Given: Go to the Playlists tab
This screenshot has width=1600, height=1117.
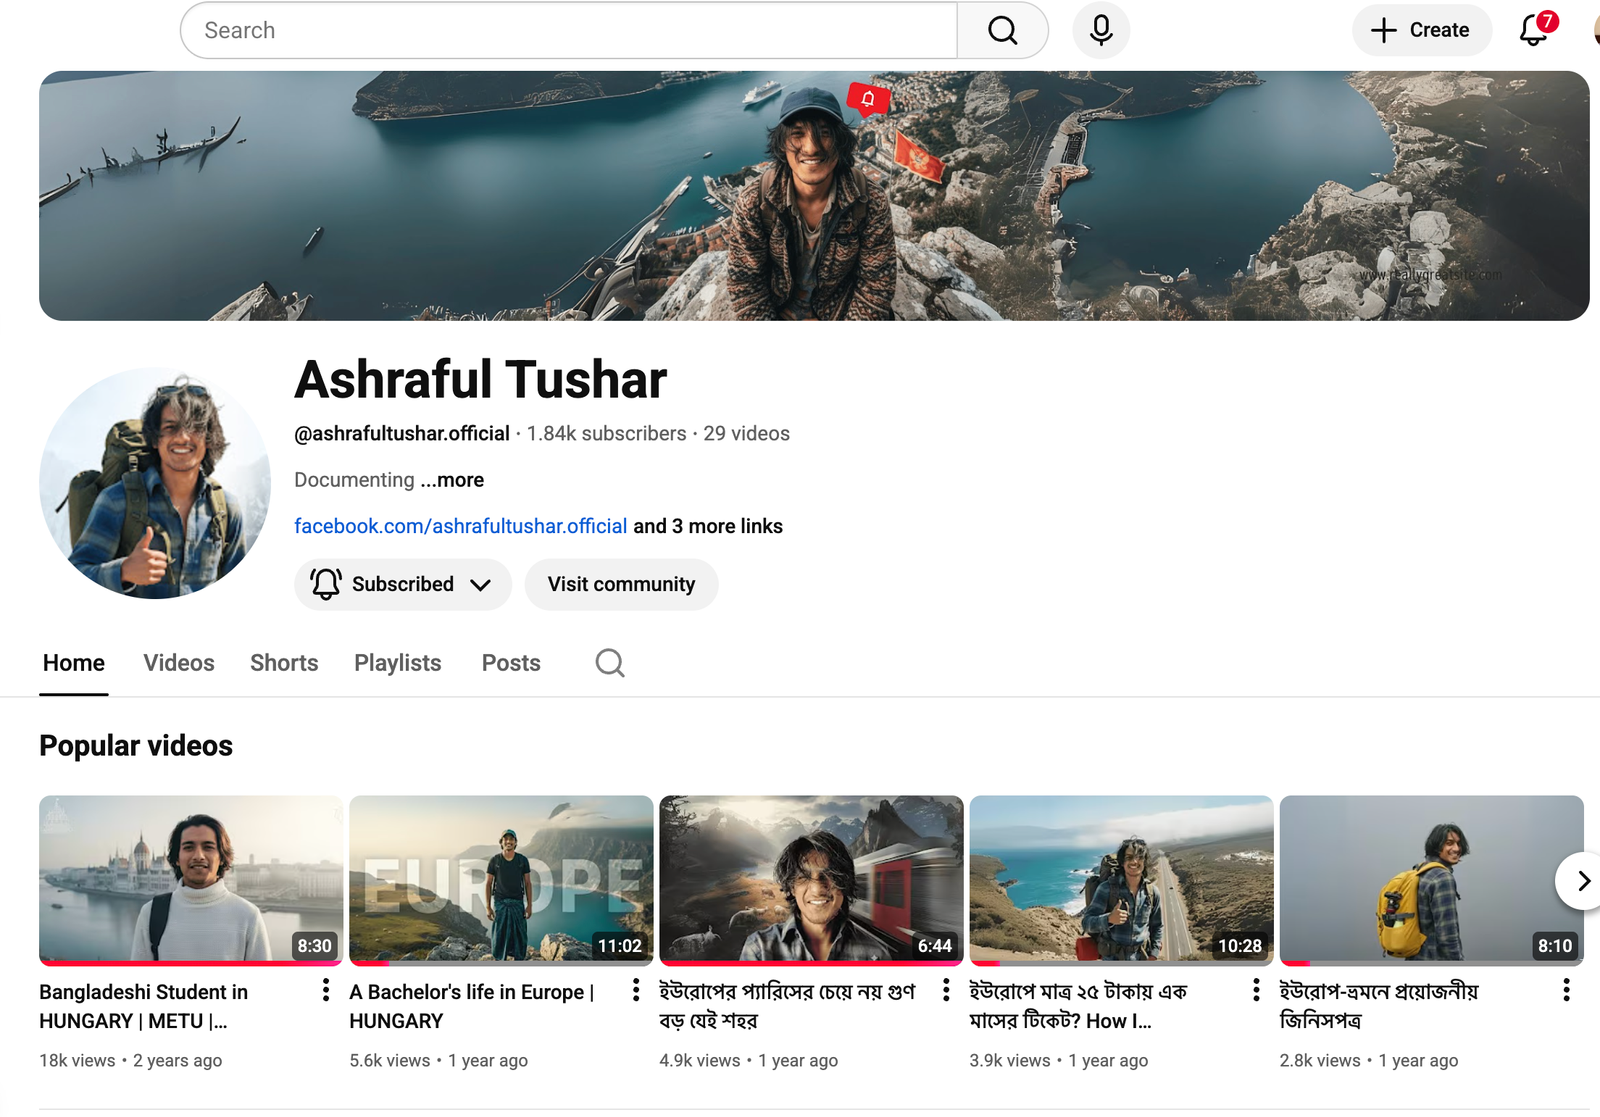Looking at the screenshot, I should pos(397,663).
